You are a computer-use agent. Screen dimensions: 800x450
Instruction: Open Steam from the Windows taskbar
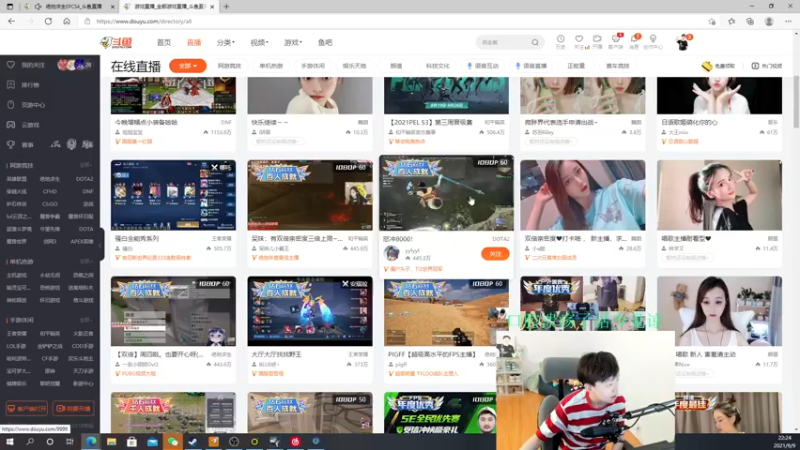[x=193, y=441]
